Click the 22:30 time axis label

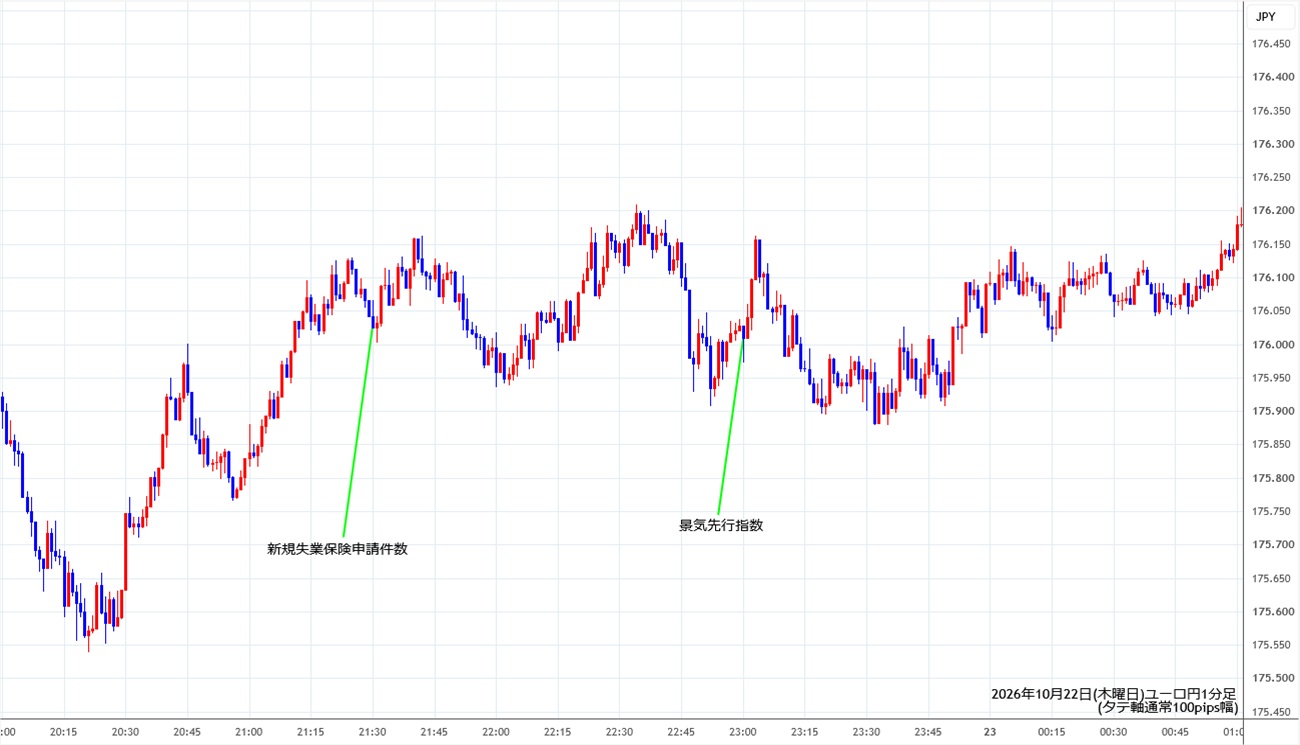point(619,732)
